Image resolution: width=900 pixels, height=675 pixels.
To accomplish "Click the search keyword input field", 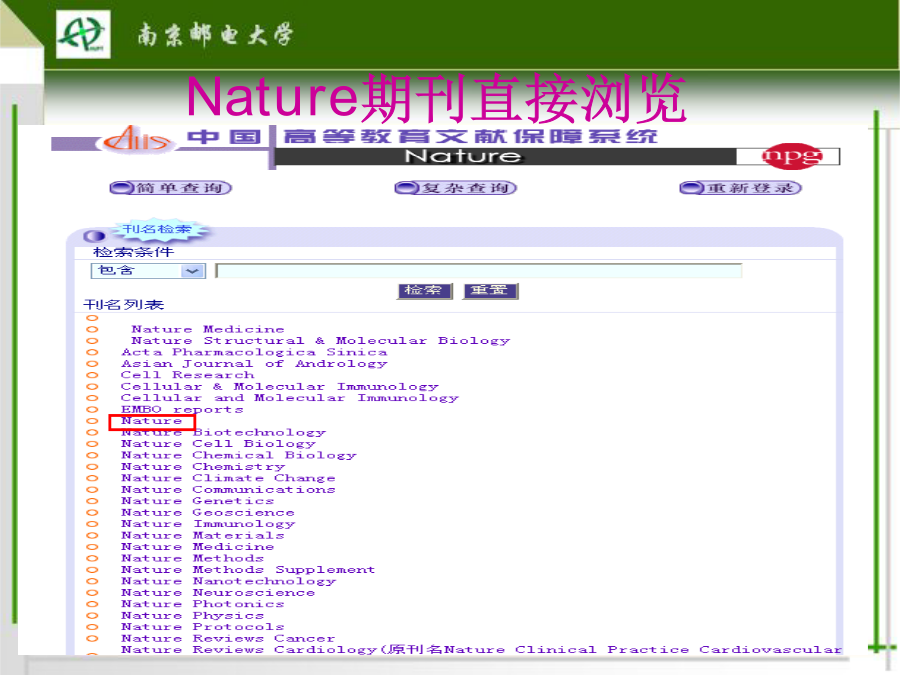I will pos(479,270).
